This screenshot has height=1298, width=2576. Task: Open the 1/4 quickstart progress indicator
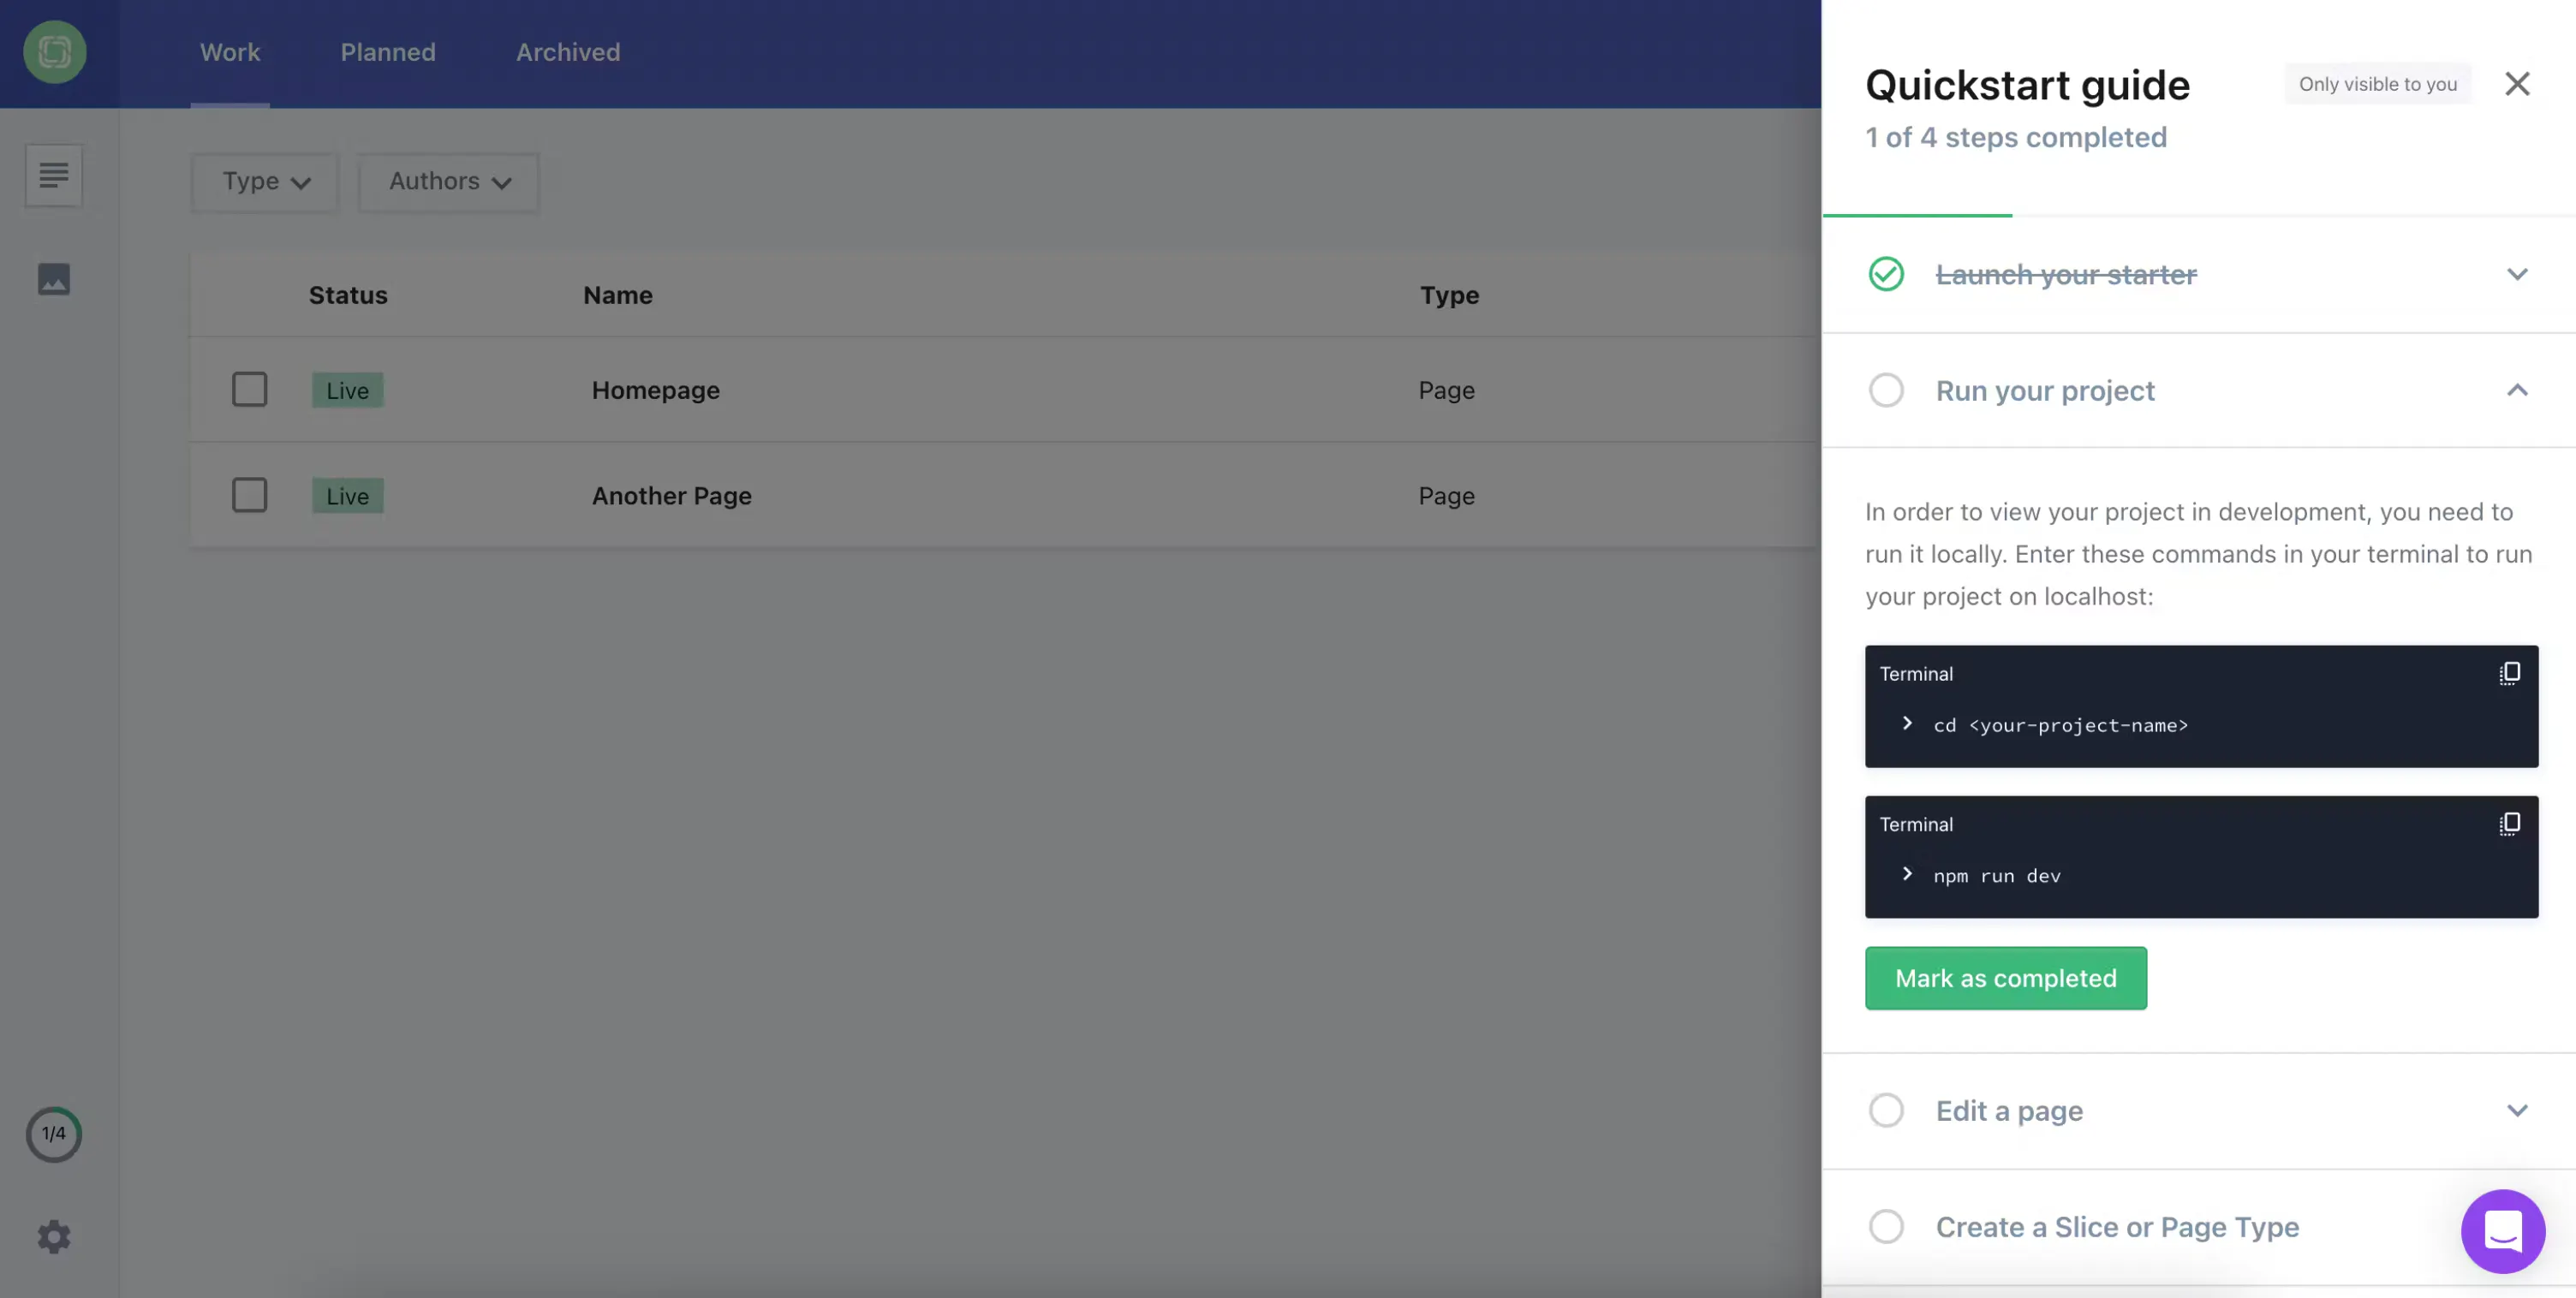[x=54, y=1134]
